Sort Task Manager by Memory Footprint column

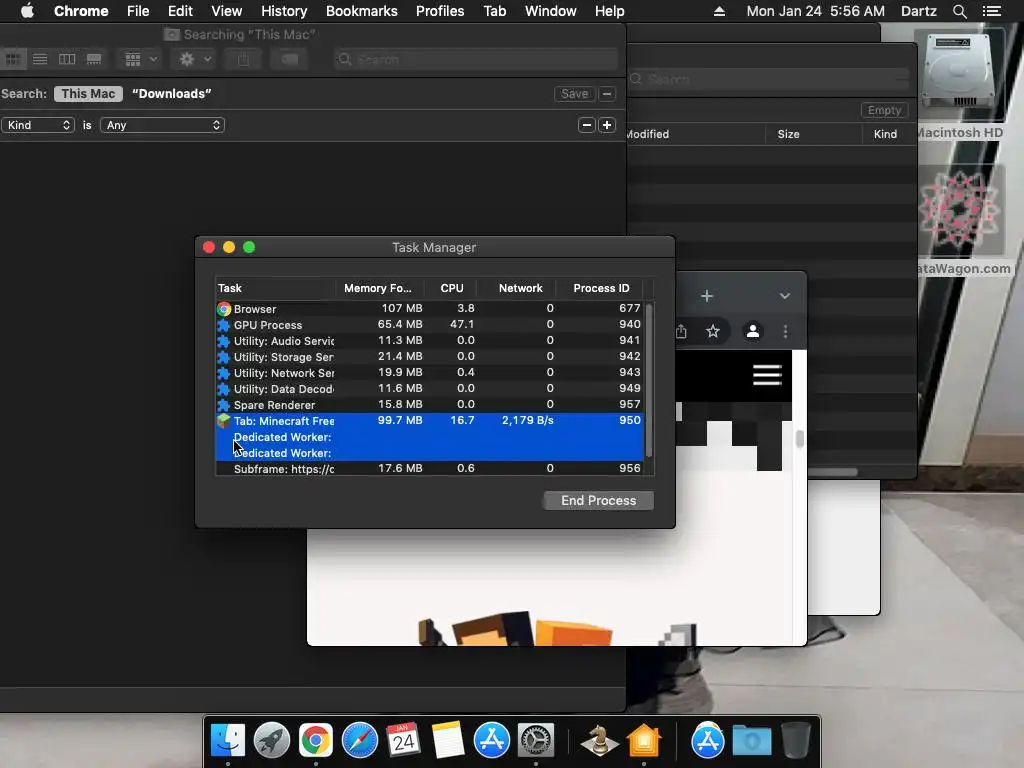[x=378, y=288]
